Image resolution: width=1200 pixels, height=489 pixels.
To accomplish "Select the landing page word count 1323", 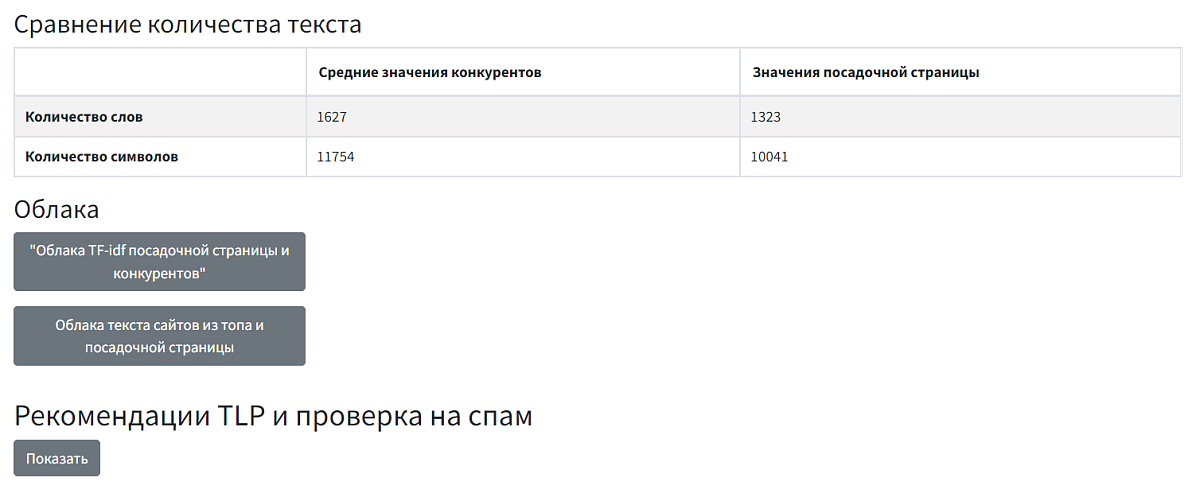I will (x=766, y=117).
